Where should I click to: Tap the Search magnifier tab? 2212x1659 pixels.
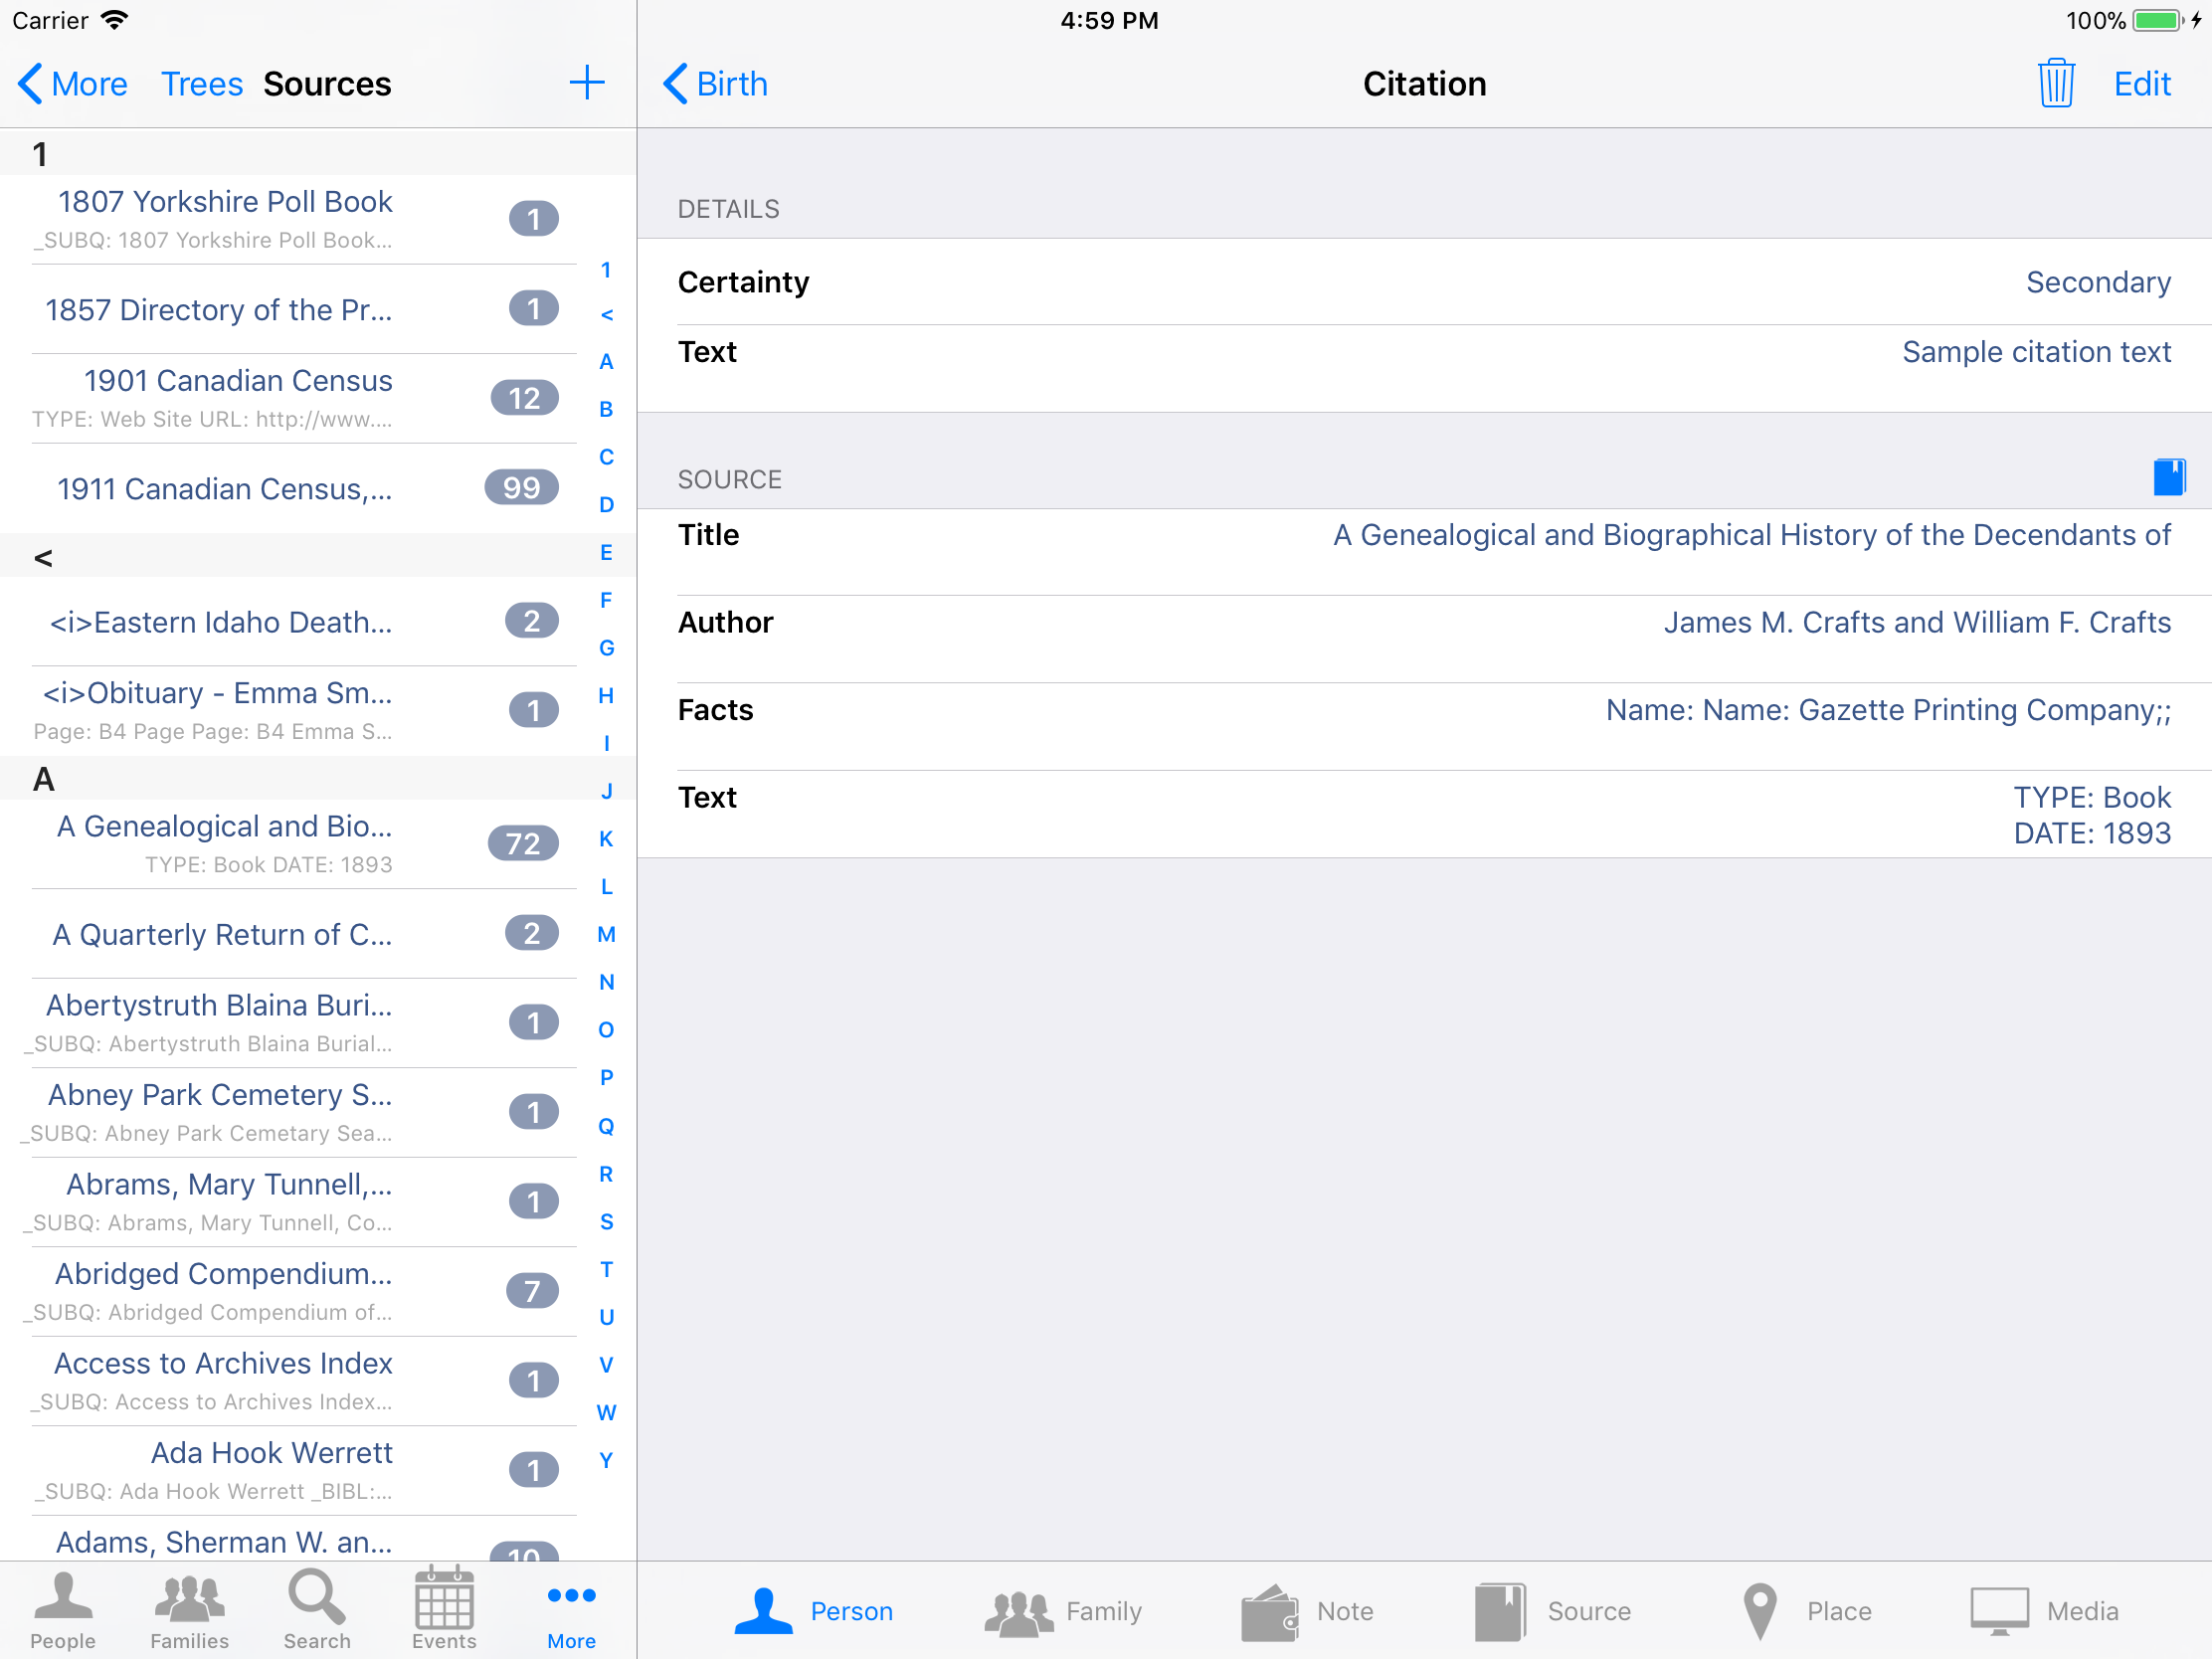point(317,1609)
